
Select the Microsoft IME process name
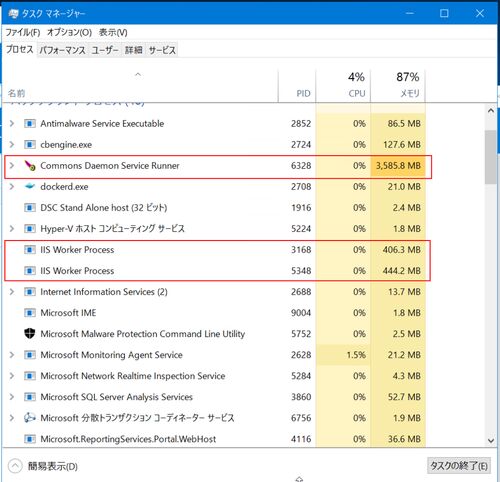(x=68, y=313)
